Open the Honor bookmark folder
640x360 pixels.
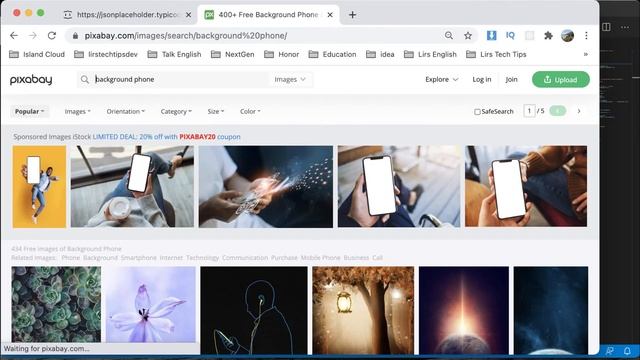tap(282, 54)
